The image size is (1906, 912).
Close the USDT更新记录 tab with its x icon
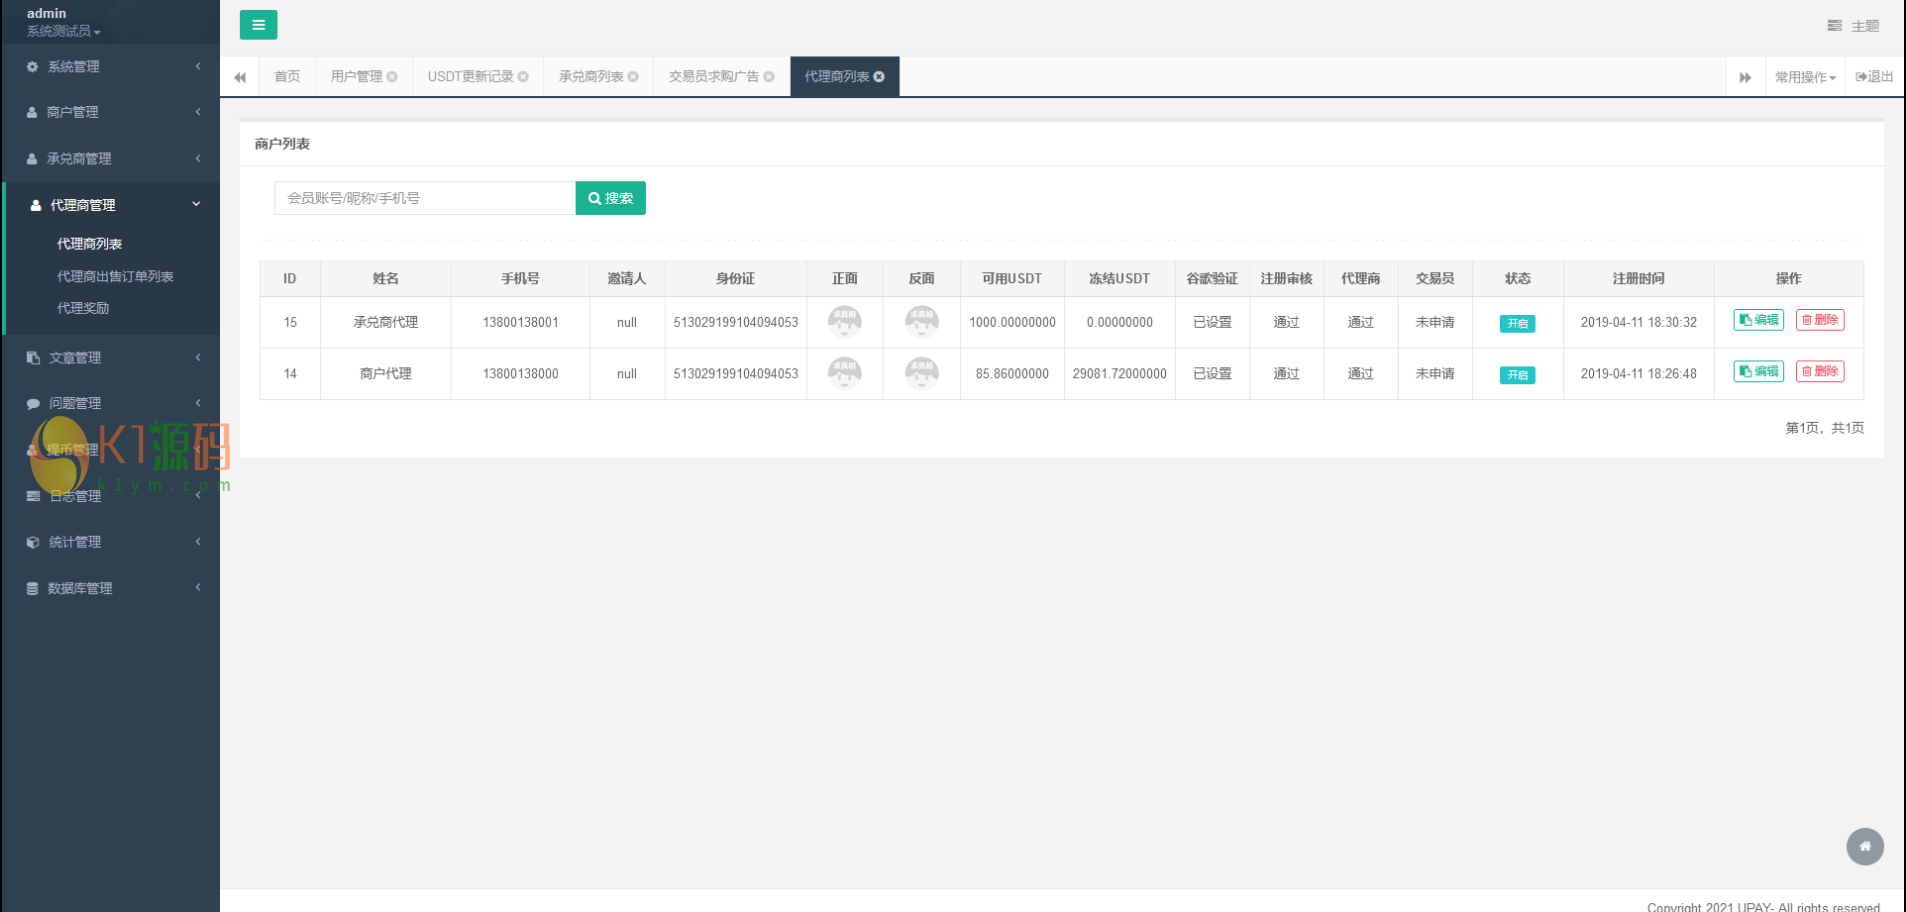(523, 77)
